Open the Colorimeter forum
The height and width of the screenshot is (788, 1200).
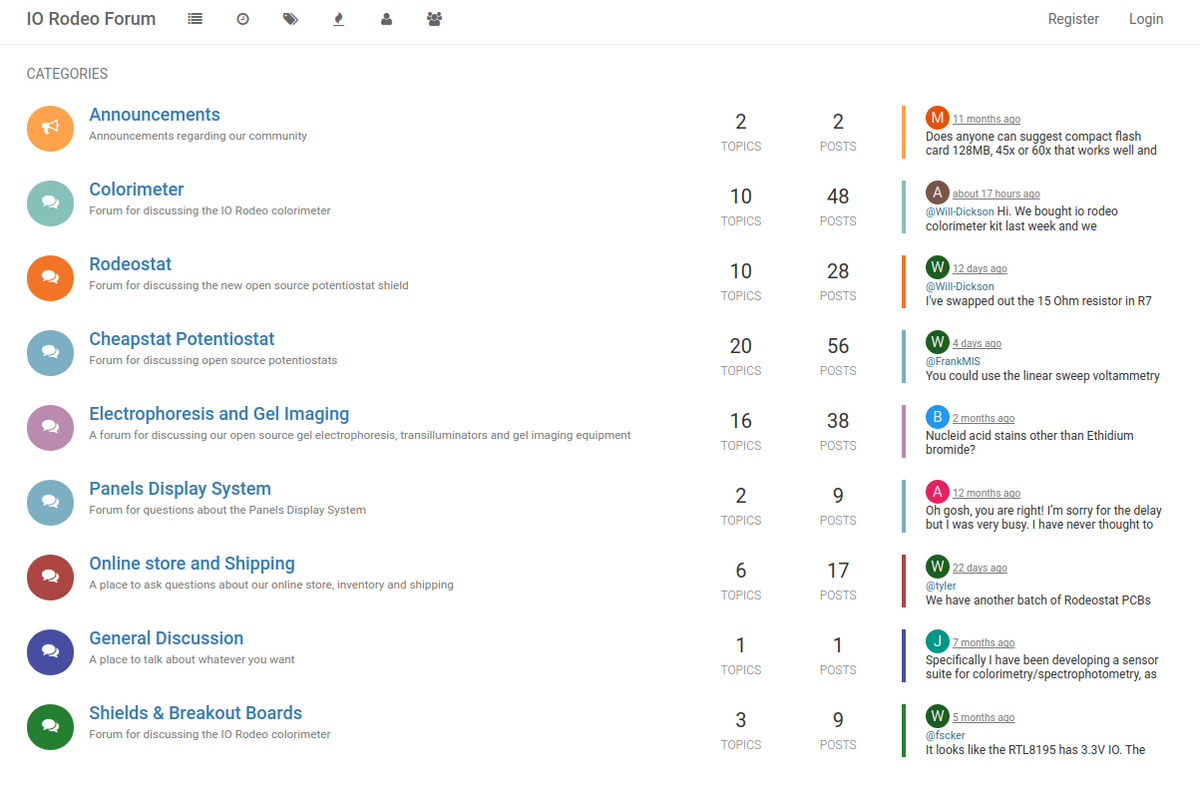136,189
